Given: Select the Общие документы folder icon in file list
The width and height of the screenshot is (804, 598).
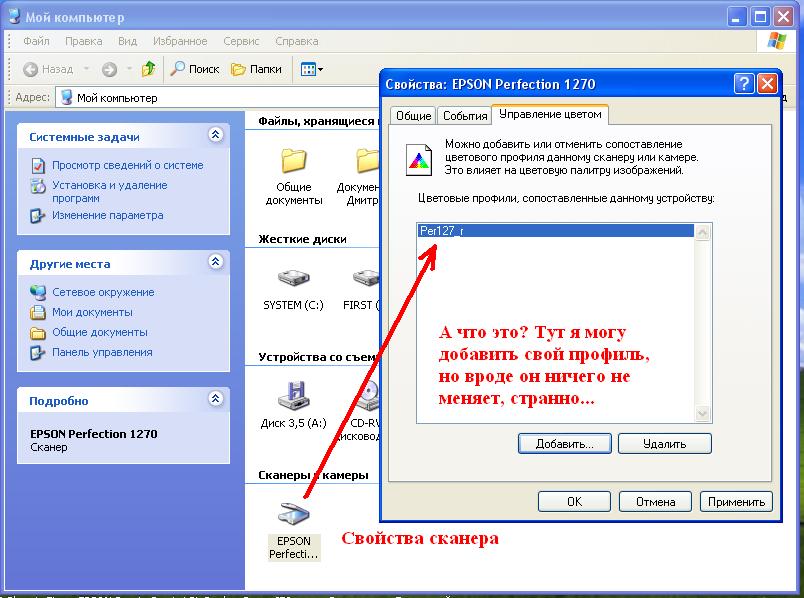Looking at the screenshot, I should 294,161.
